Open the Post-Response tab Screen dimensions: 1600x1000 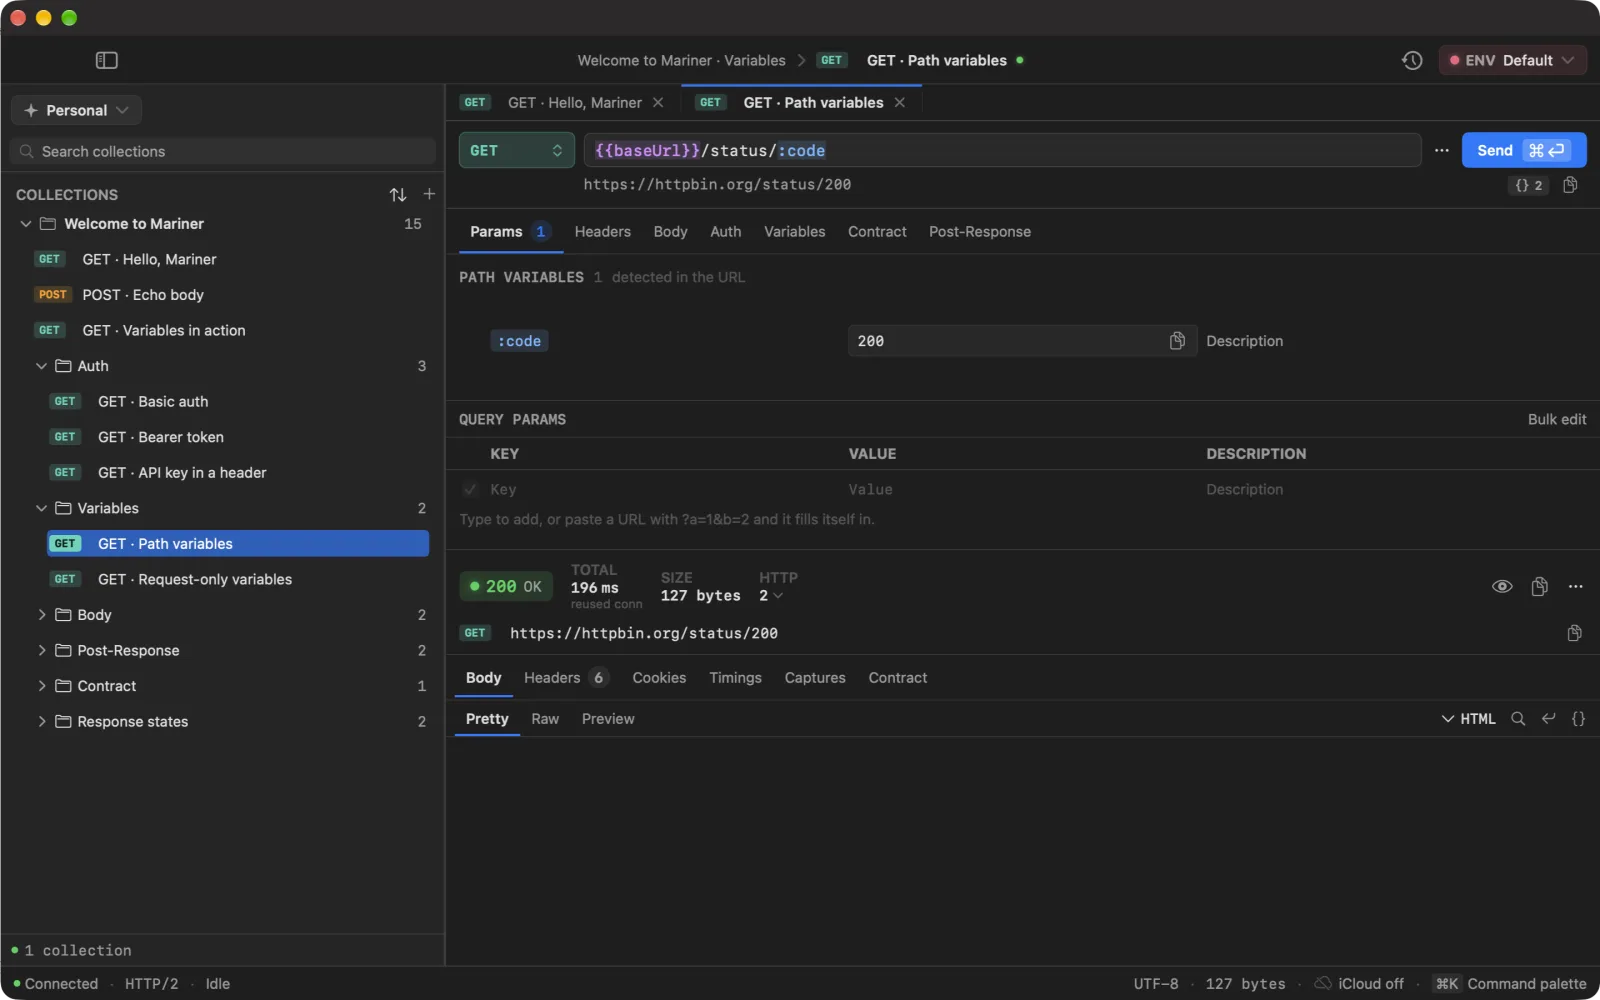point(979,231)
